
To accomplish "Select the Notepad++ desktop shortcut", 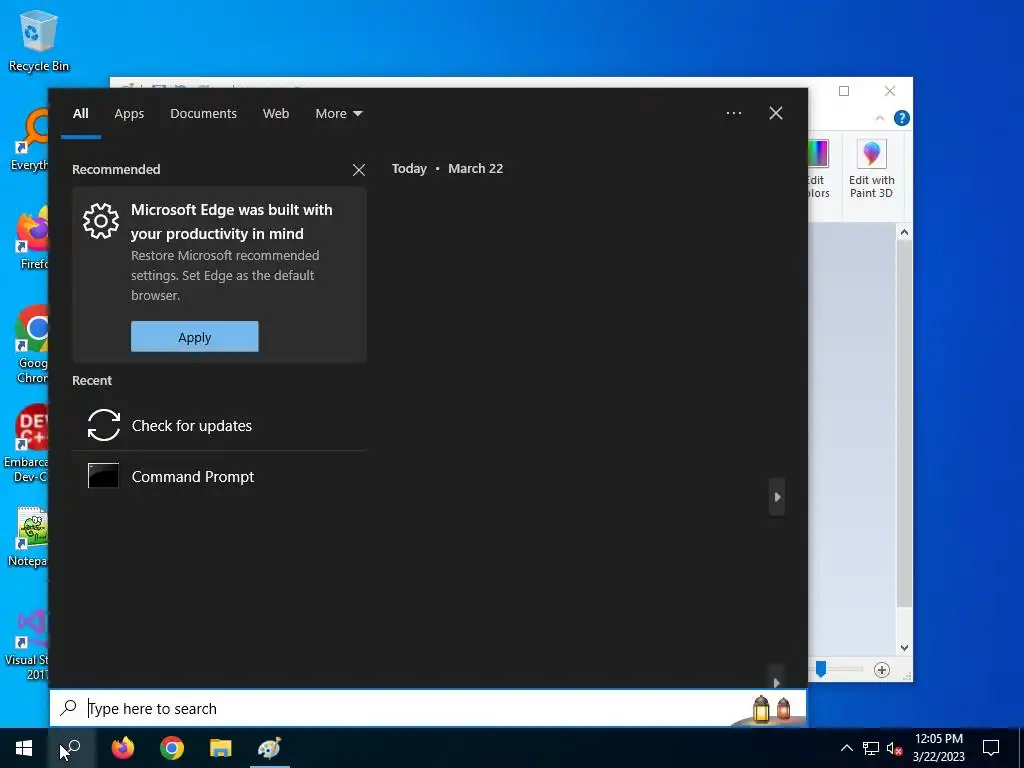I will [x=27, y=537].
